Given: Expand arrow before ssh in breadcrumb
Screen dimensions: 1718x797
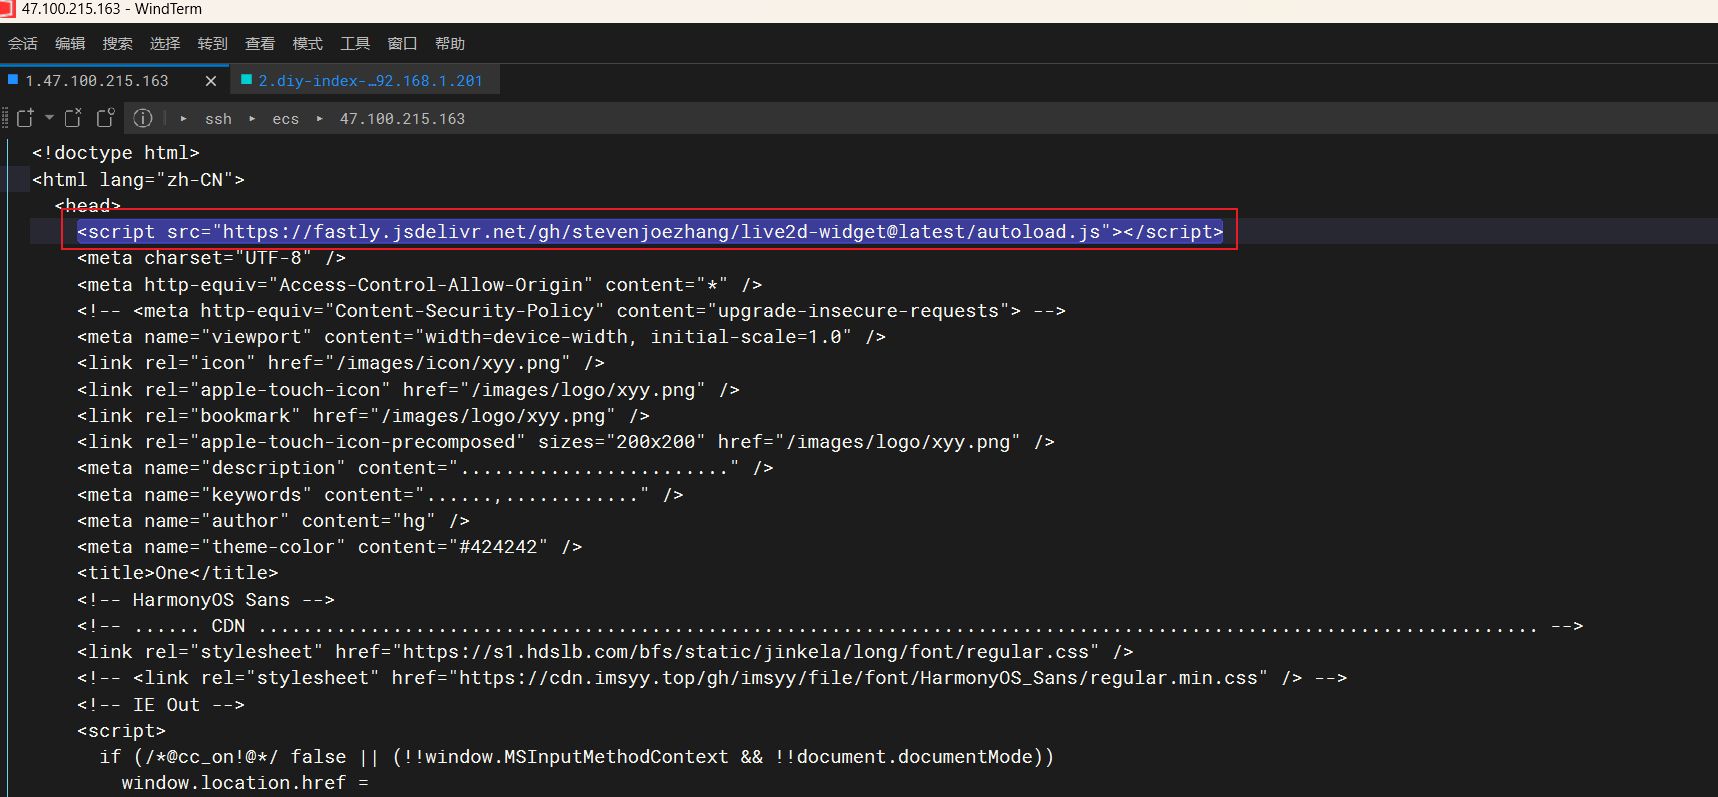Looking at the screenshot, I should coord(184,118).
